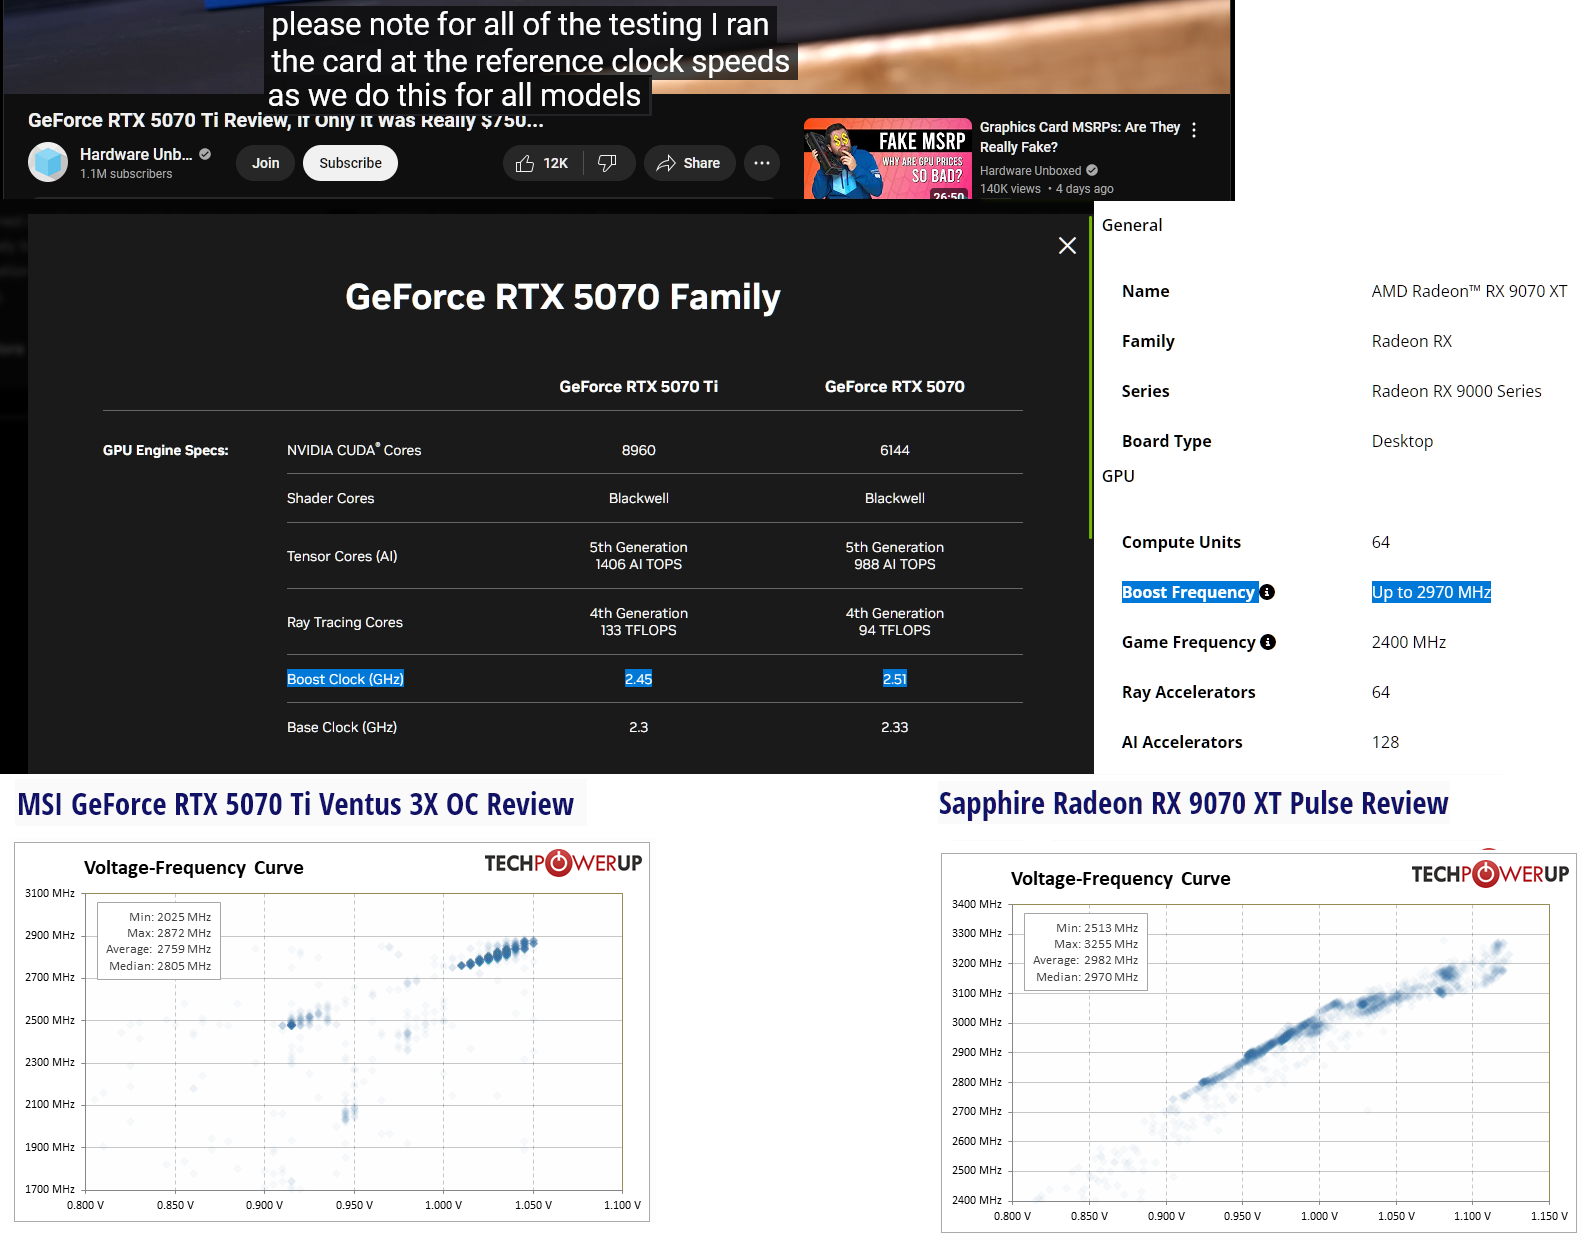
Task: Click 'Average: 2982 MHz' in the Sapphire chart legend
Action: (x=1086, y=960)
